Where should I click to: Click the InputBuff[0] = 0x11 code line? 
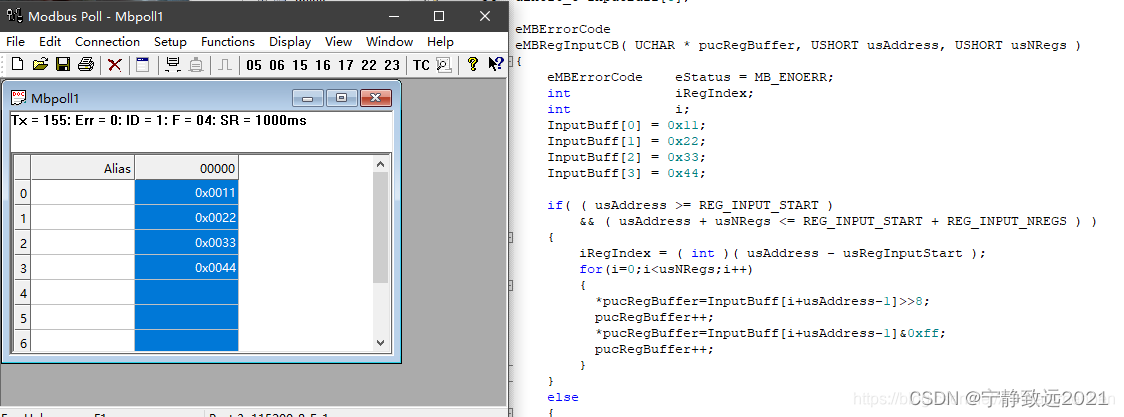click(x=627, y=125)
